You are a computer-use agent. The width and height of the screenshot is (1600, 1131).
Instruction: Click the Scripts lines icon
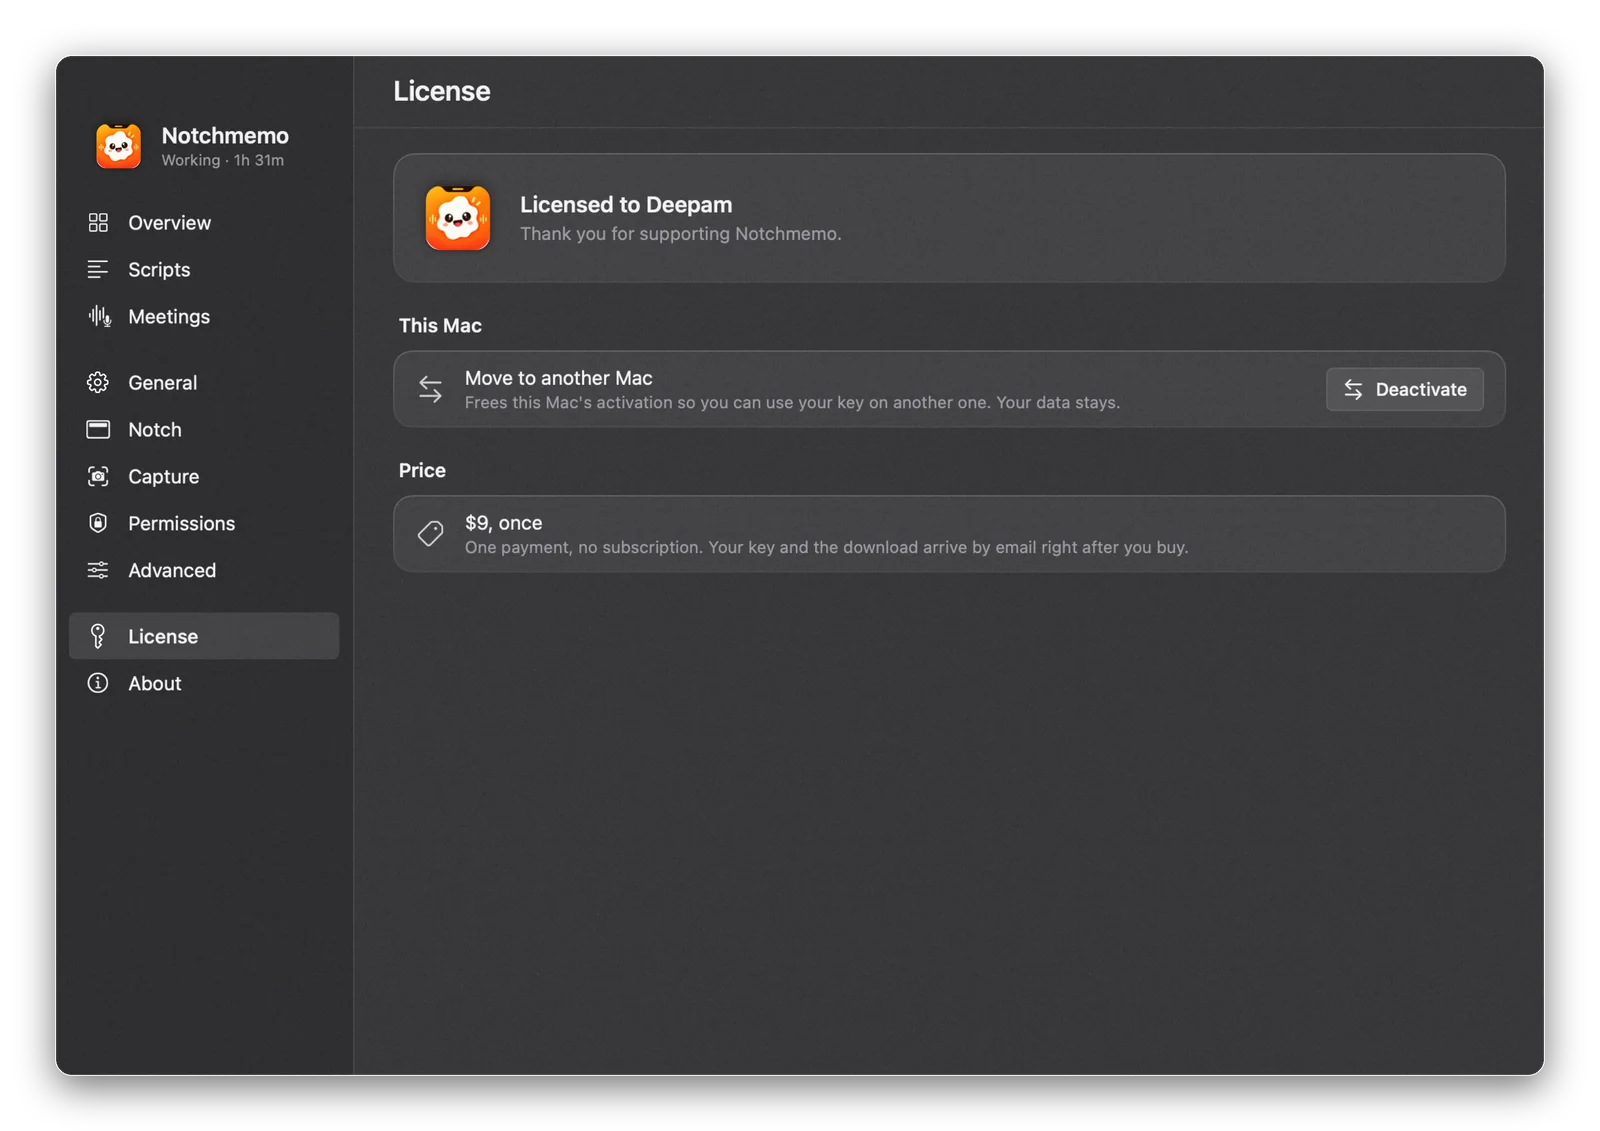point(98,269)
